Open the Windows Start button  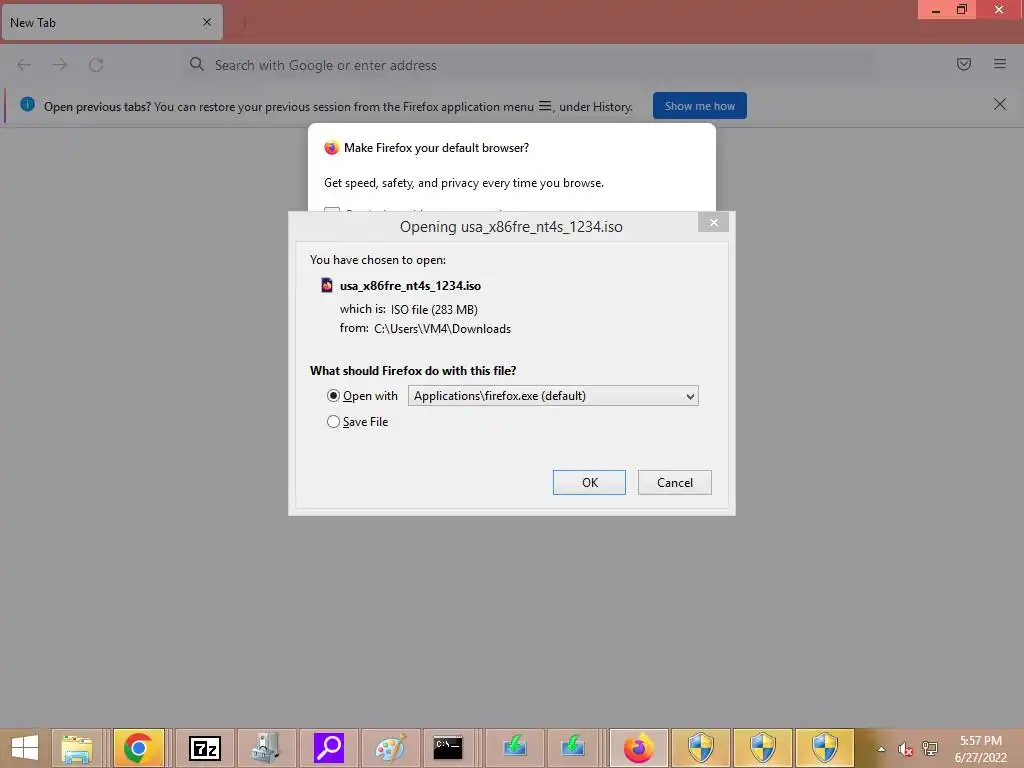tap(25, 748)
